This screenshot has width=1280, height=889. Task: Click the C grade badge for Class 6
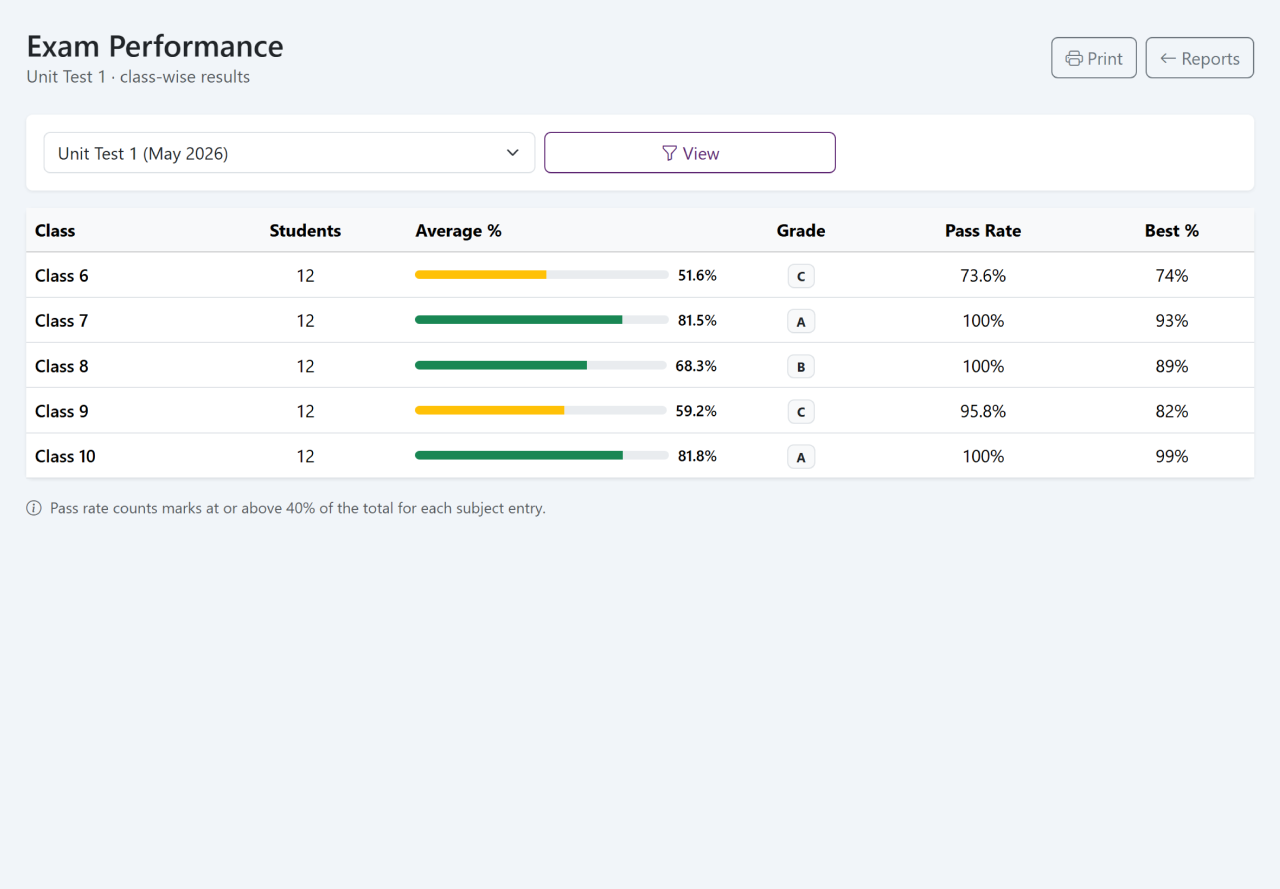pyautogui.click(x=801, y=276)
